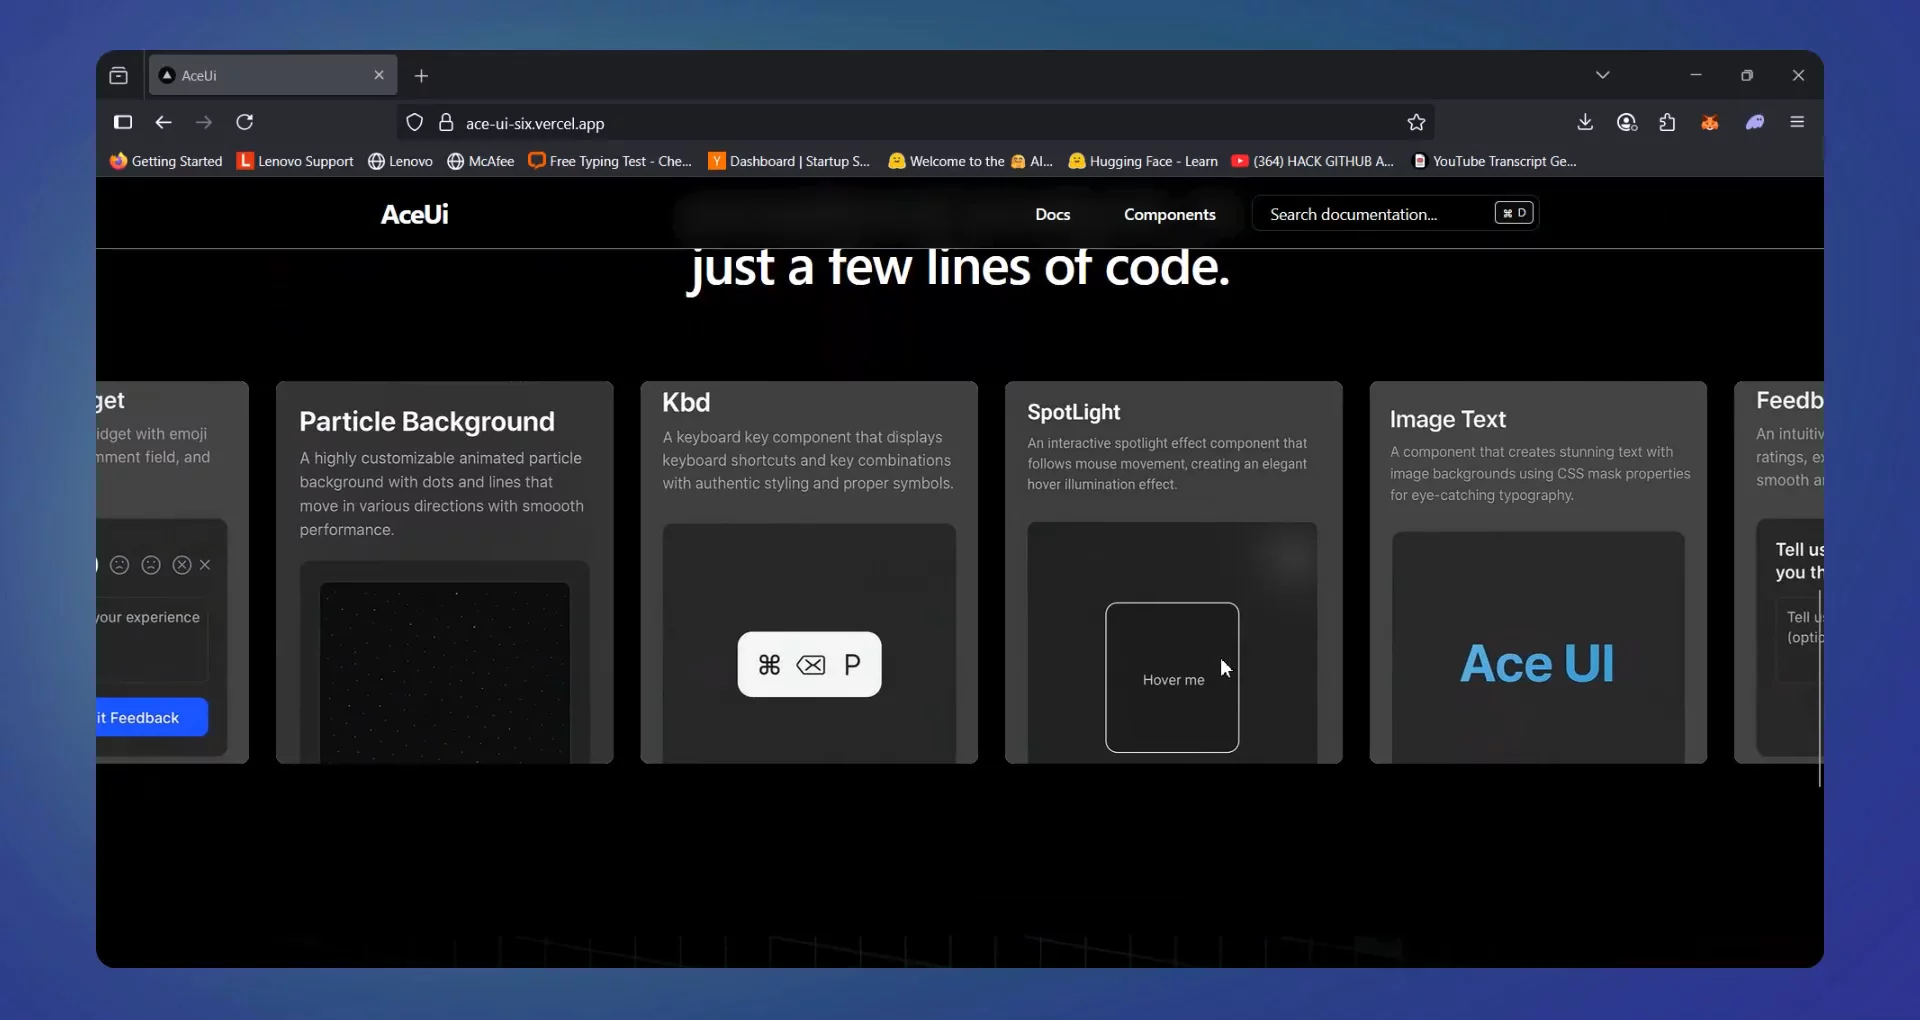This screenshot has height=1020, width=1920.
Task: Click the shield tracking protection icon
Action: [x=414, y=123]
